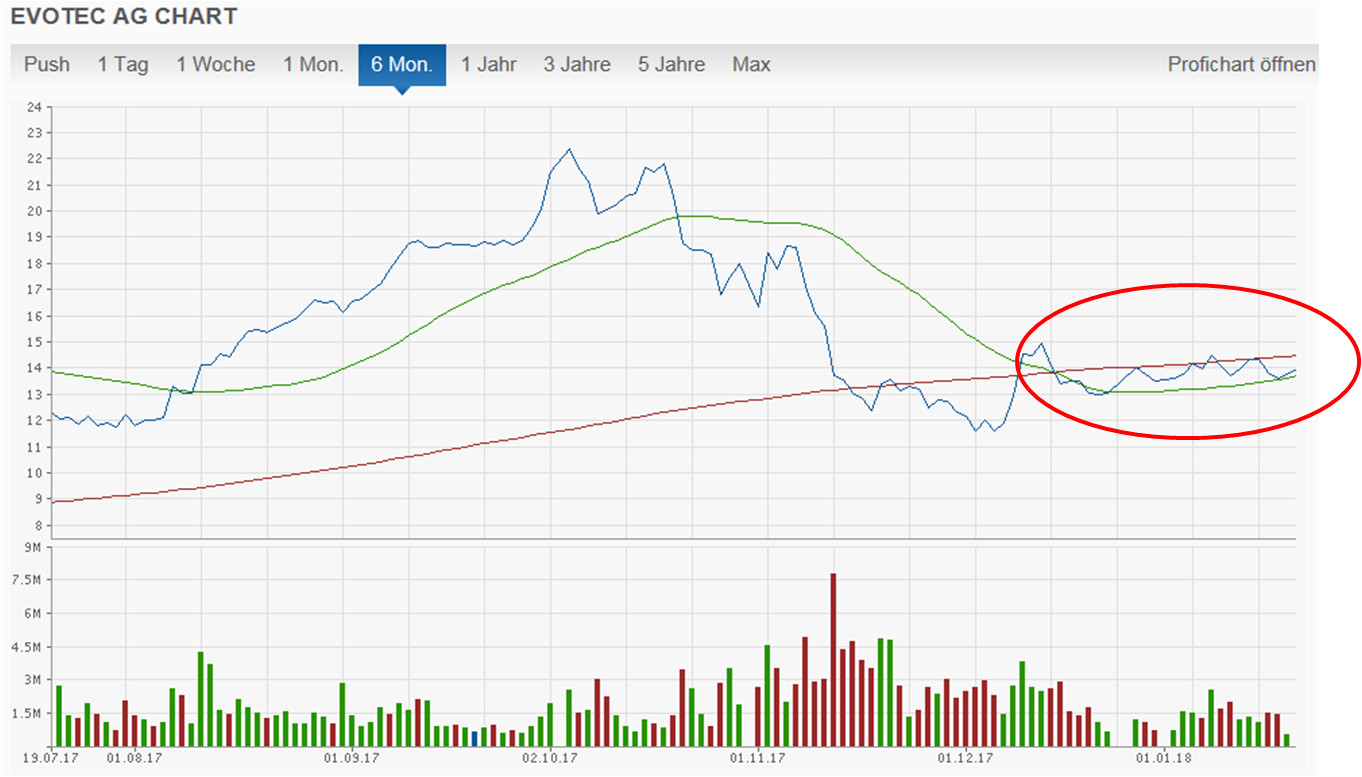Click the tallest red volume bar
This screenshot has height=777, width=1362.
click(833, 660)
